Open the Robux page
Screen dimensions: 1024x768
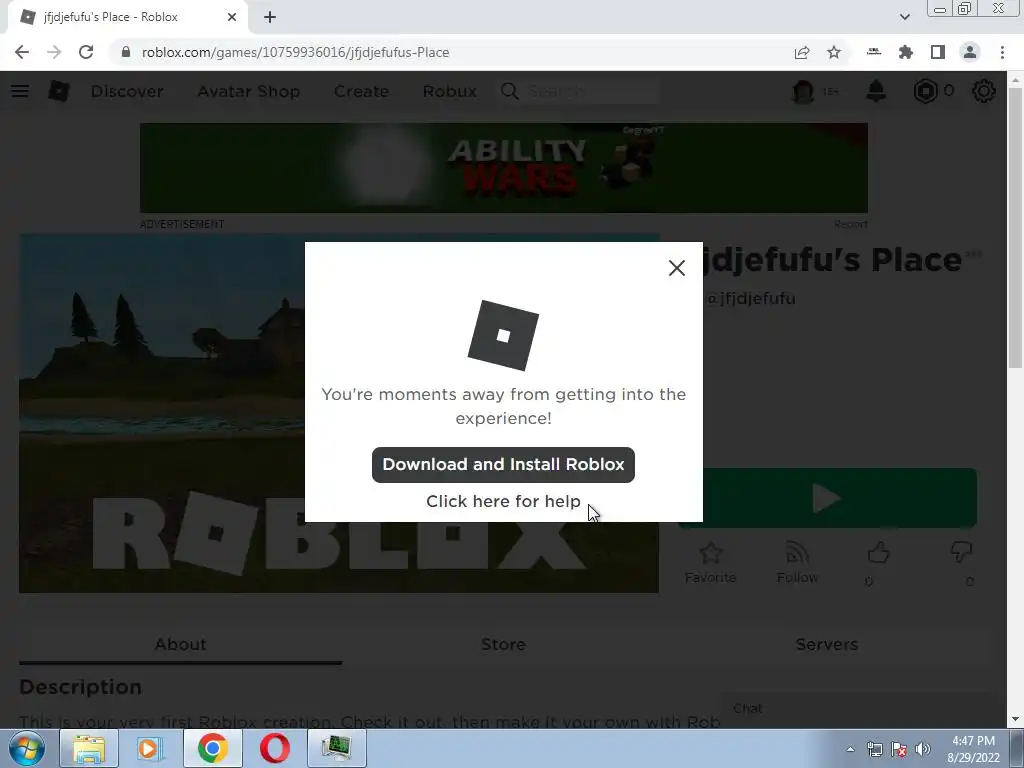(449, 91)
